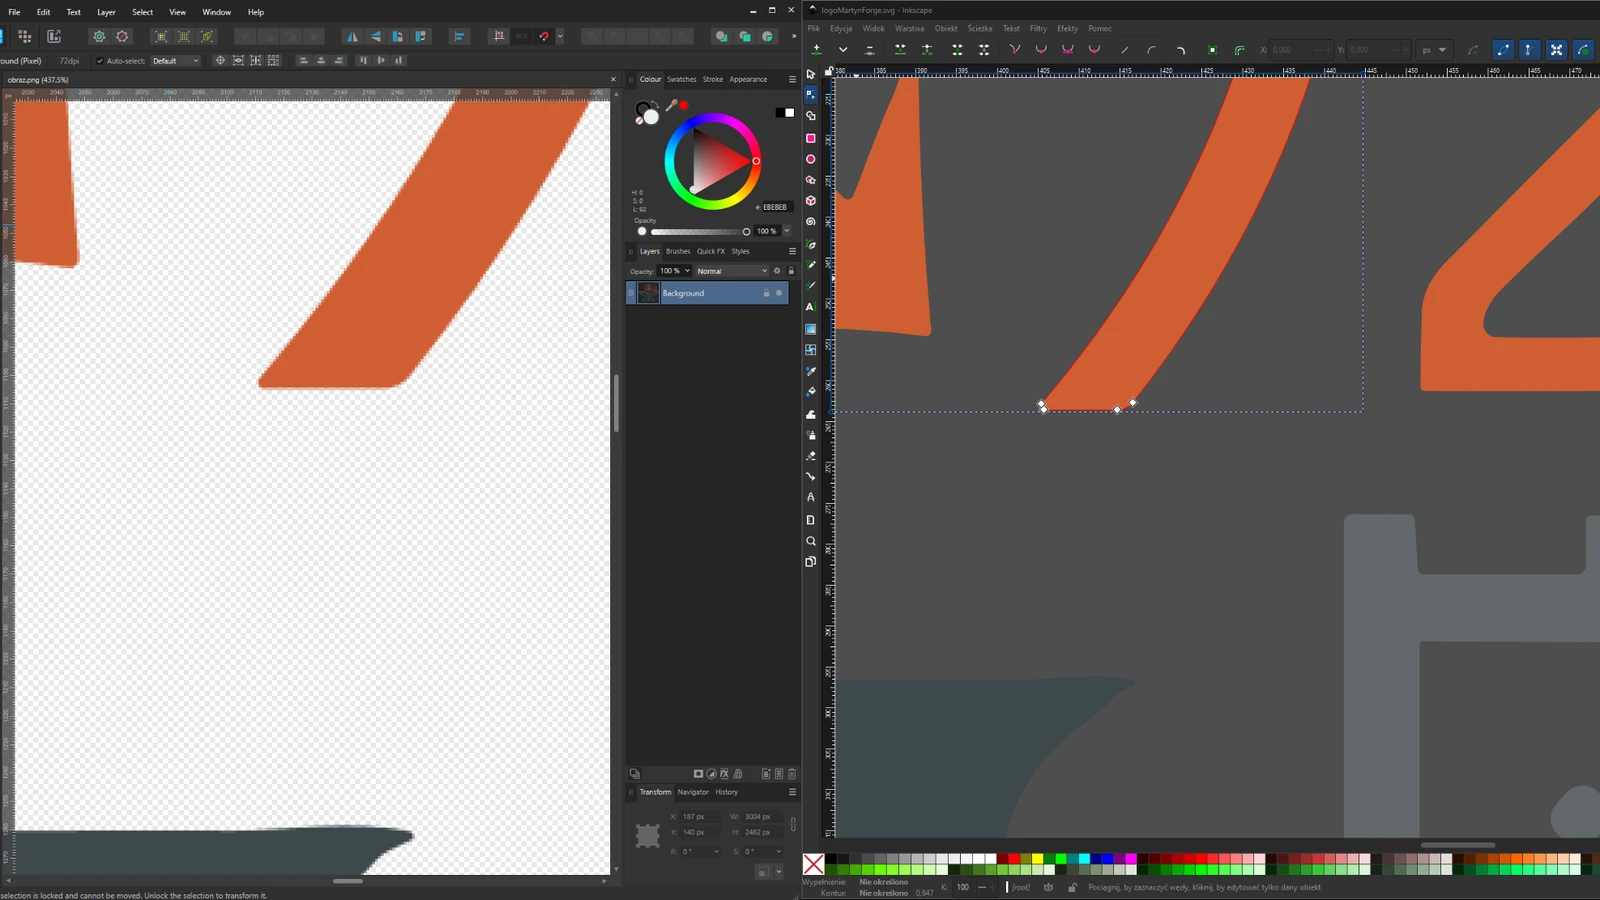Viewport: 1600px width, 900px height.
Task: Switch to the Stroke tab
Action: tap(713, 79)
